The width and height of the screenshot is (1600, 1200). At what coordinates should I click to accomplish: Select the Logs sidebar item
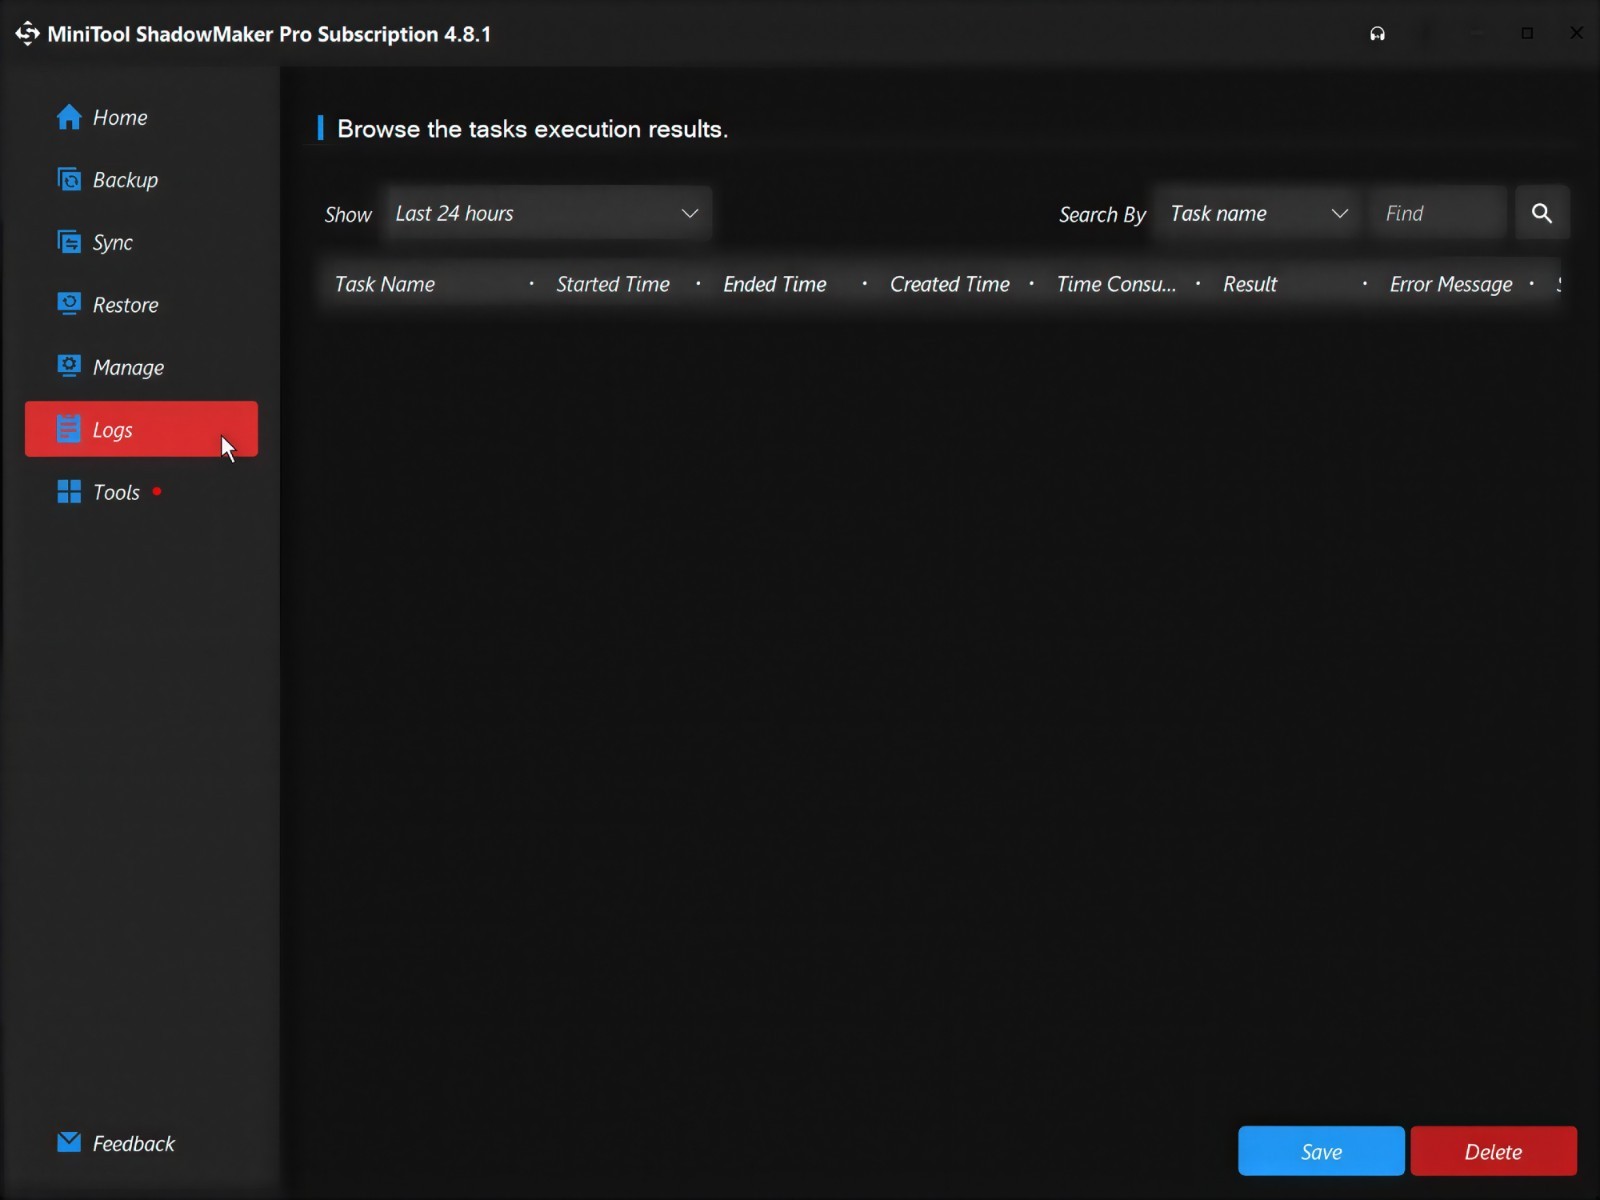[x=141, y=429]
